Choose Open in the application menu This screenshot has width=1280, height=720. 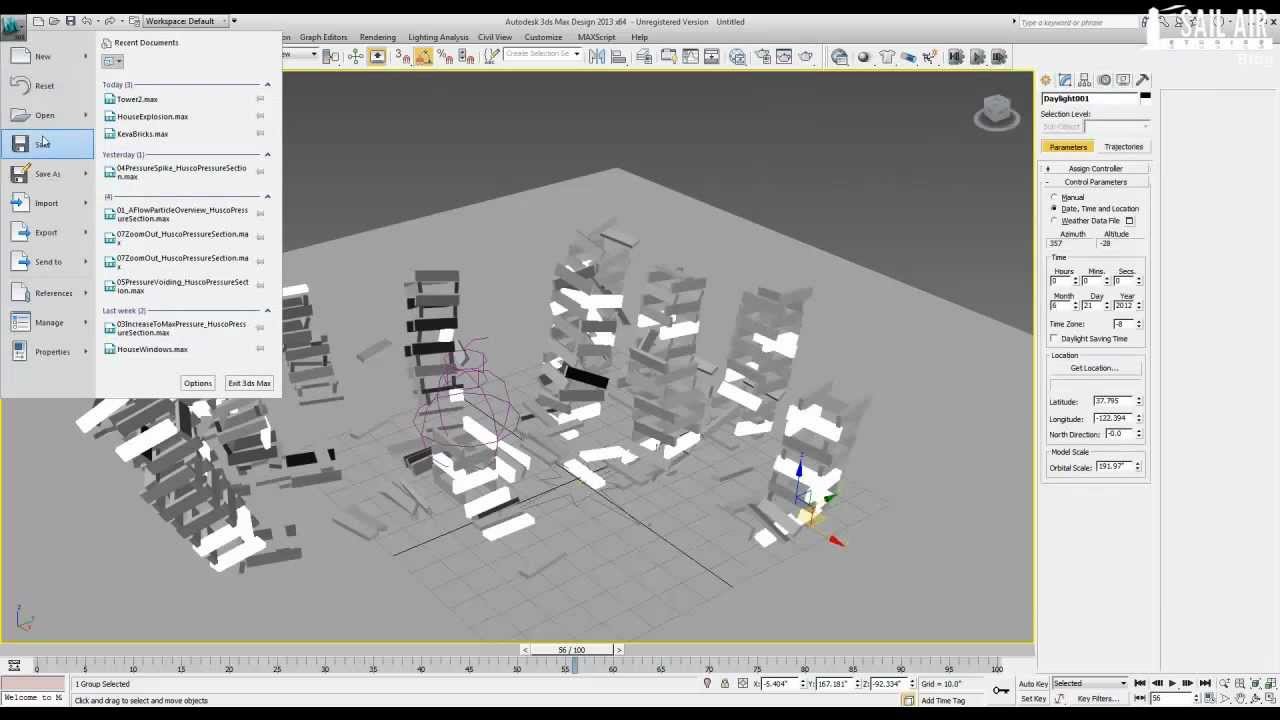[x=47, y=115]
